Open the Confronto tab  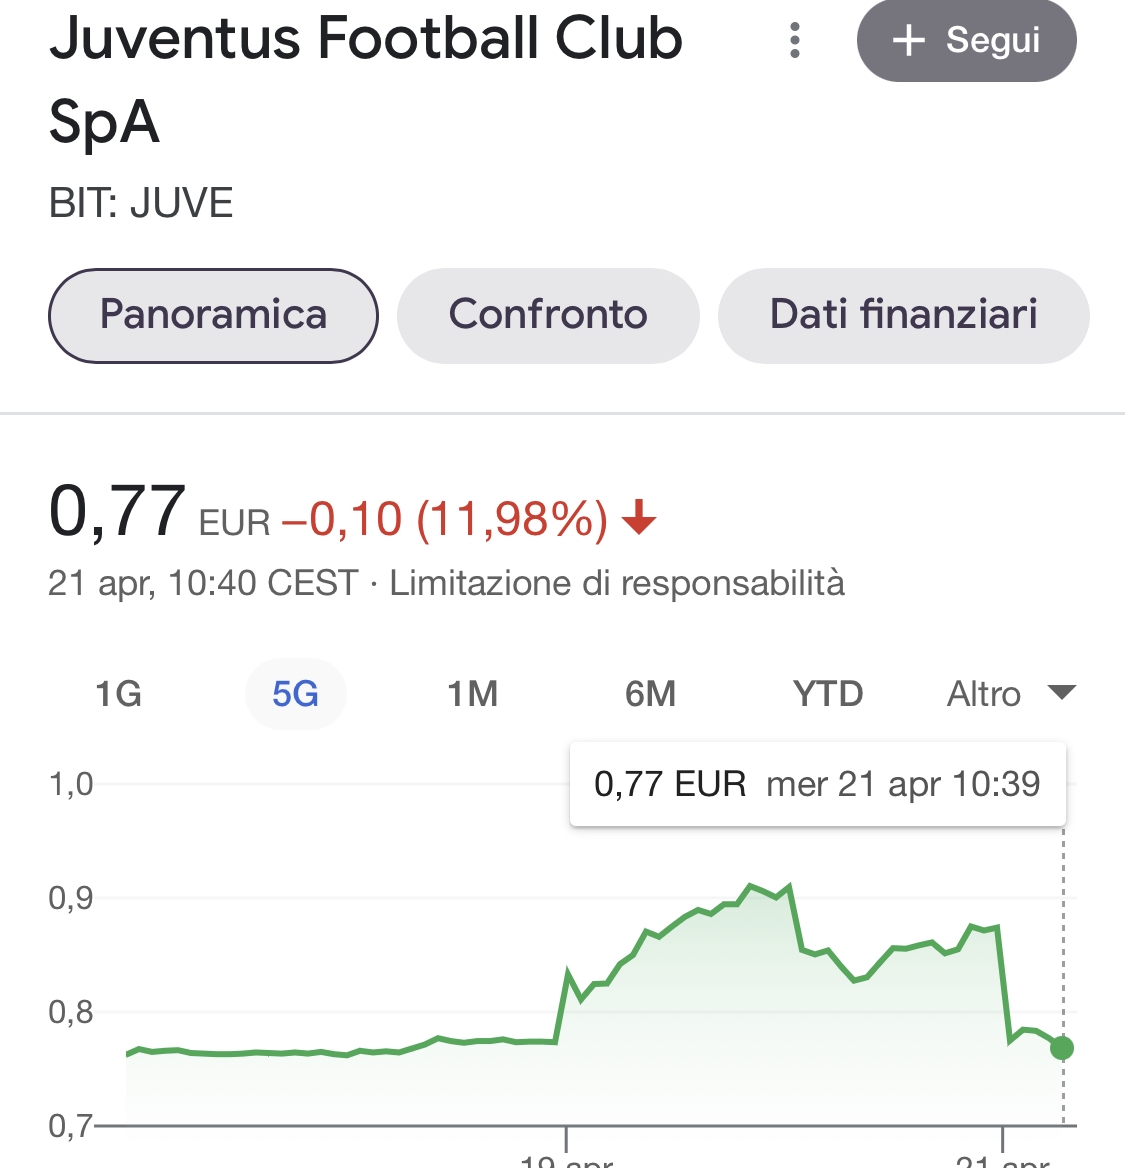tap(548, 315)
